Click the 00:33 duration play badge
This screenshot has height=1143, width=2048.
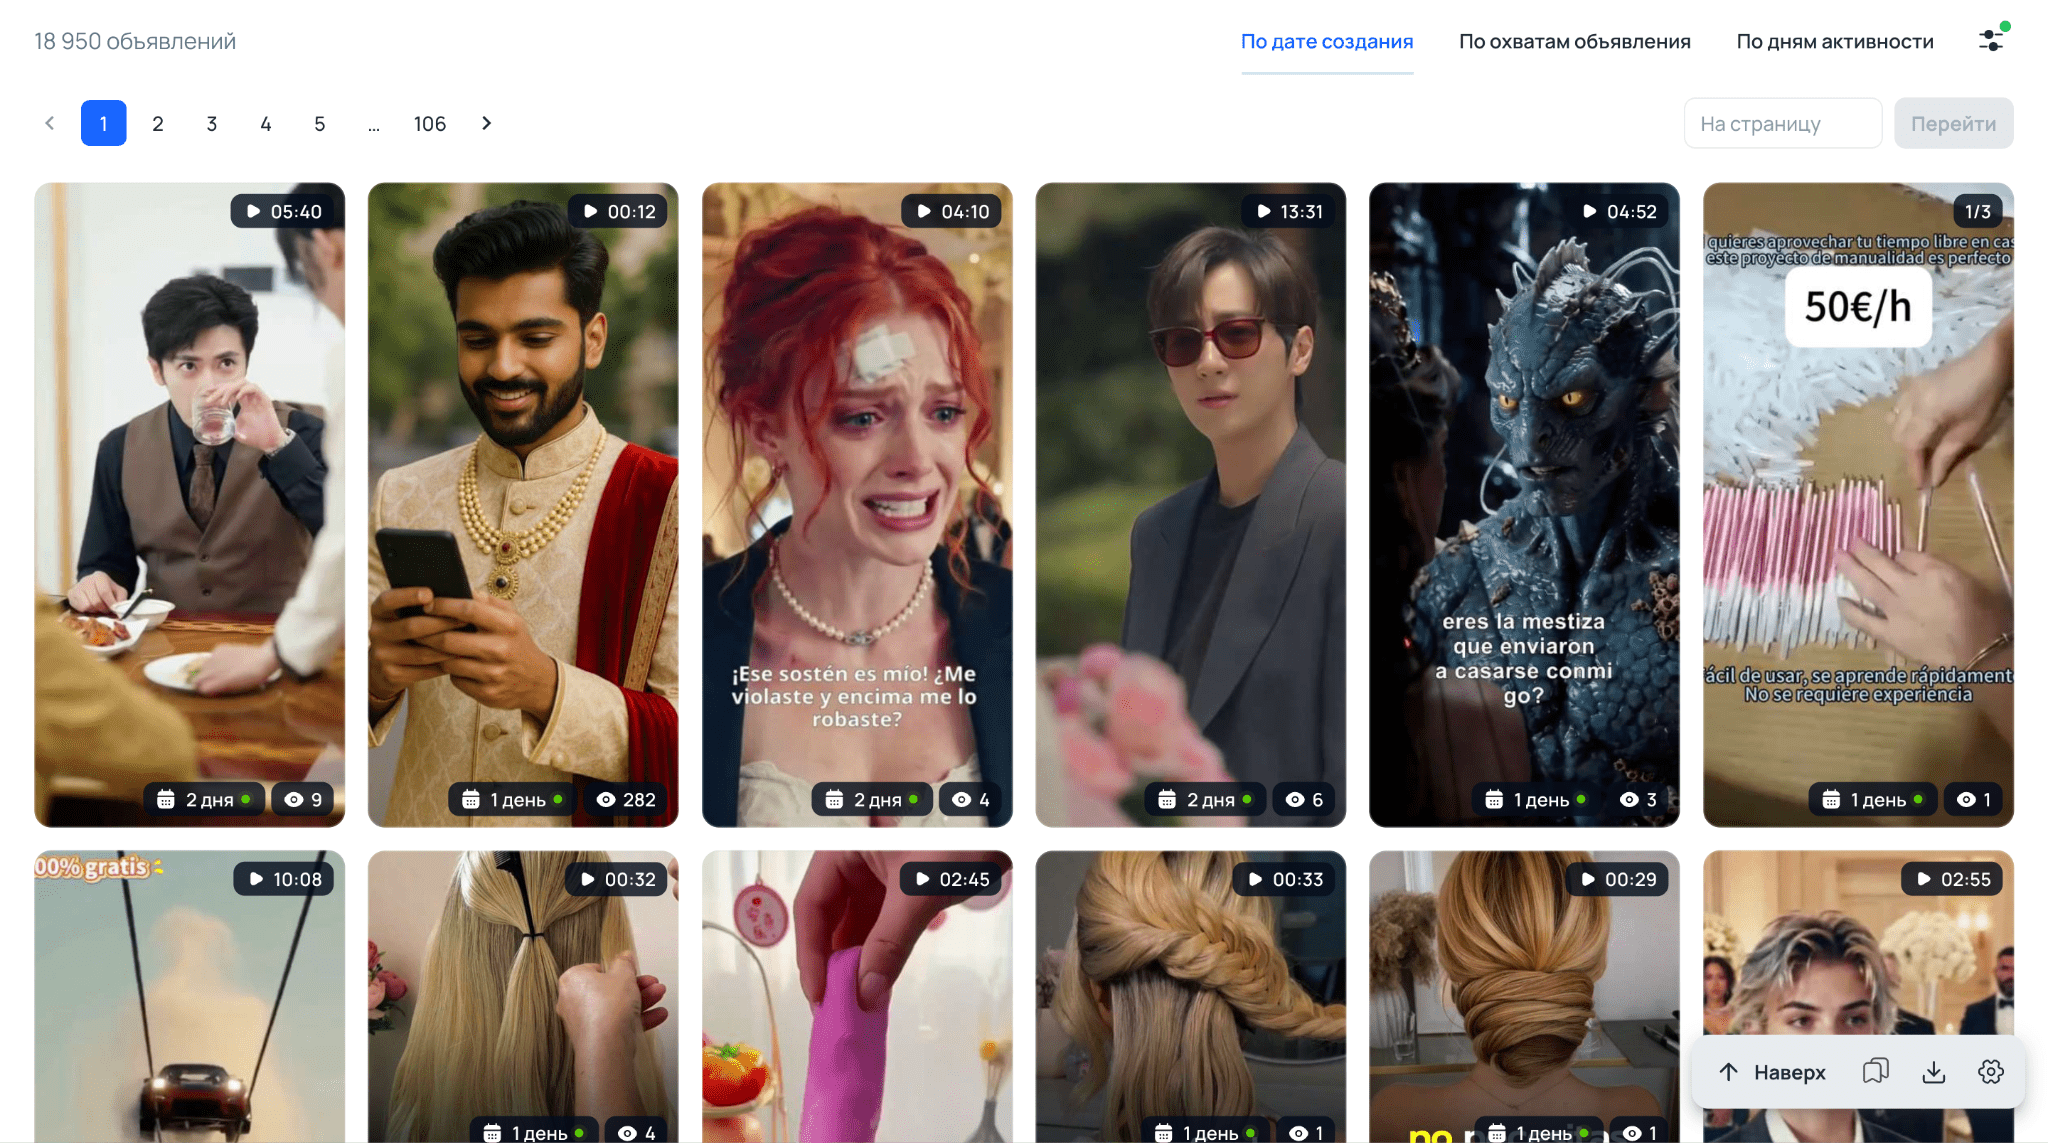coord(1285,879)
